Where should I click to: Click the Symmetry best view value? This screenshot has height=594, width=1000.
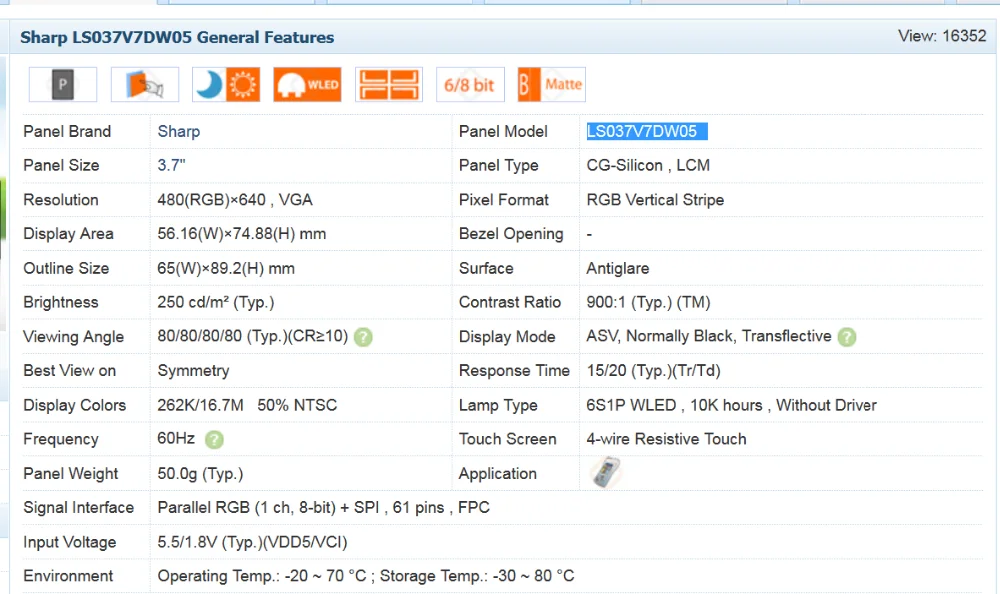[193, 371]
